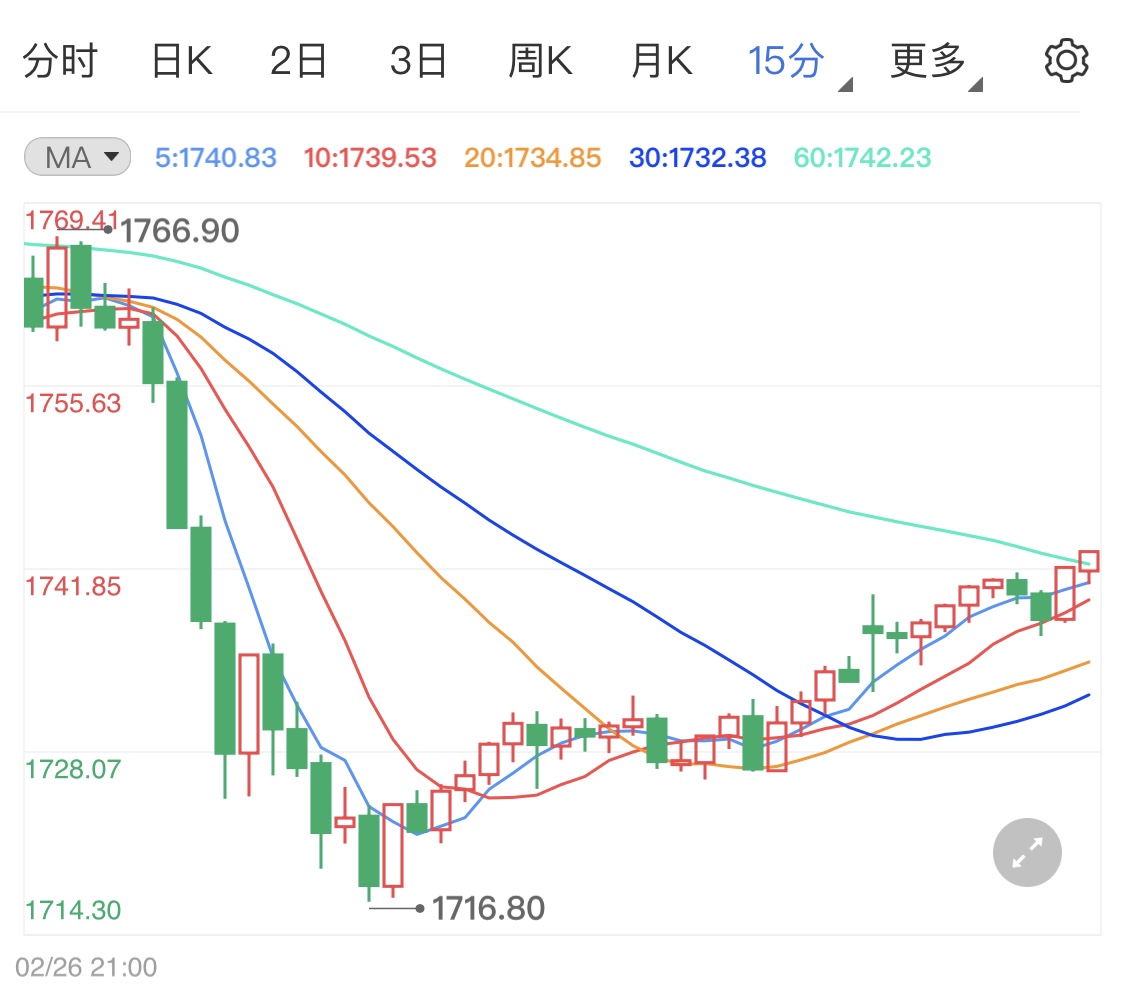Expand chart to fullscreen view

(1027, 852)
